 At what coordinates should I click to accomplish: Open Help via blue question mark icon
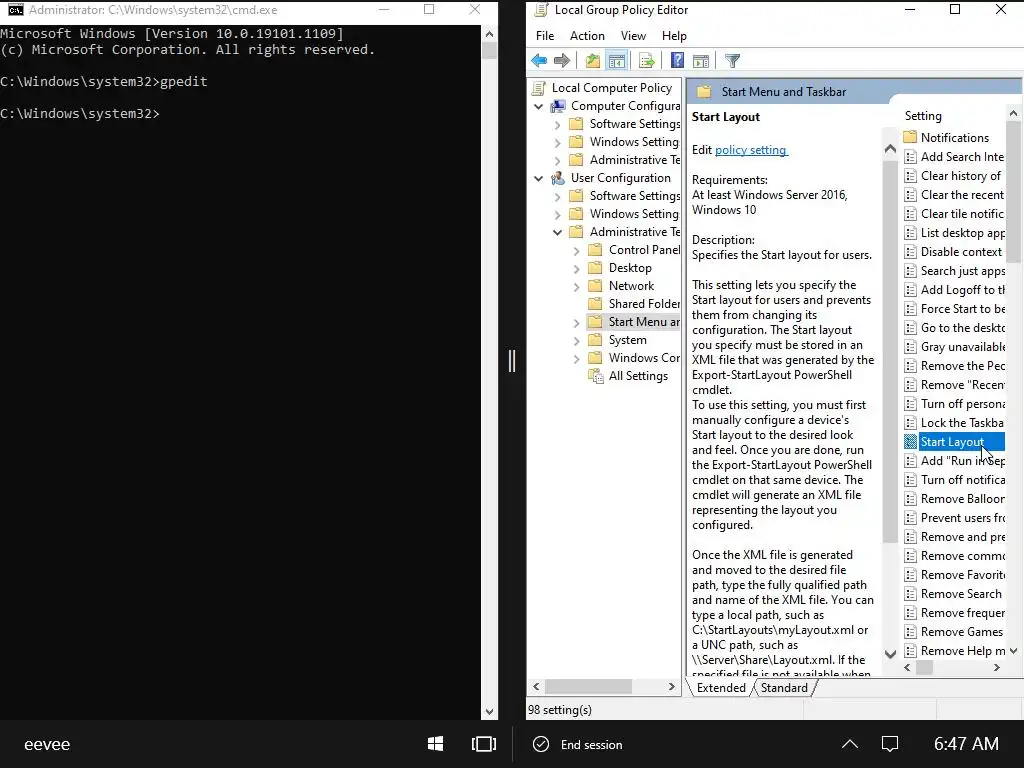pyautogui.click(x=677, y=61)
